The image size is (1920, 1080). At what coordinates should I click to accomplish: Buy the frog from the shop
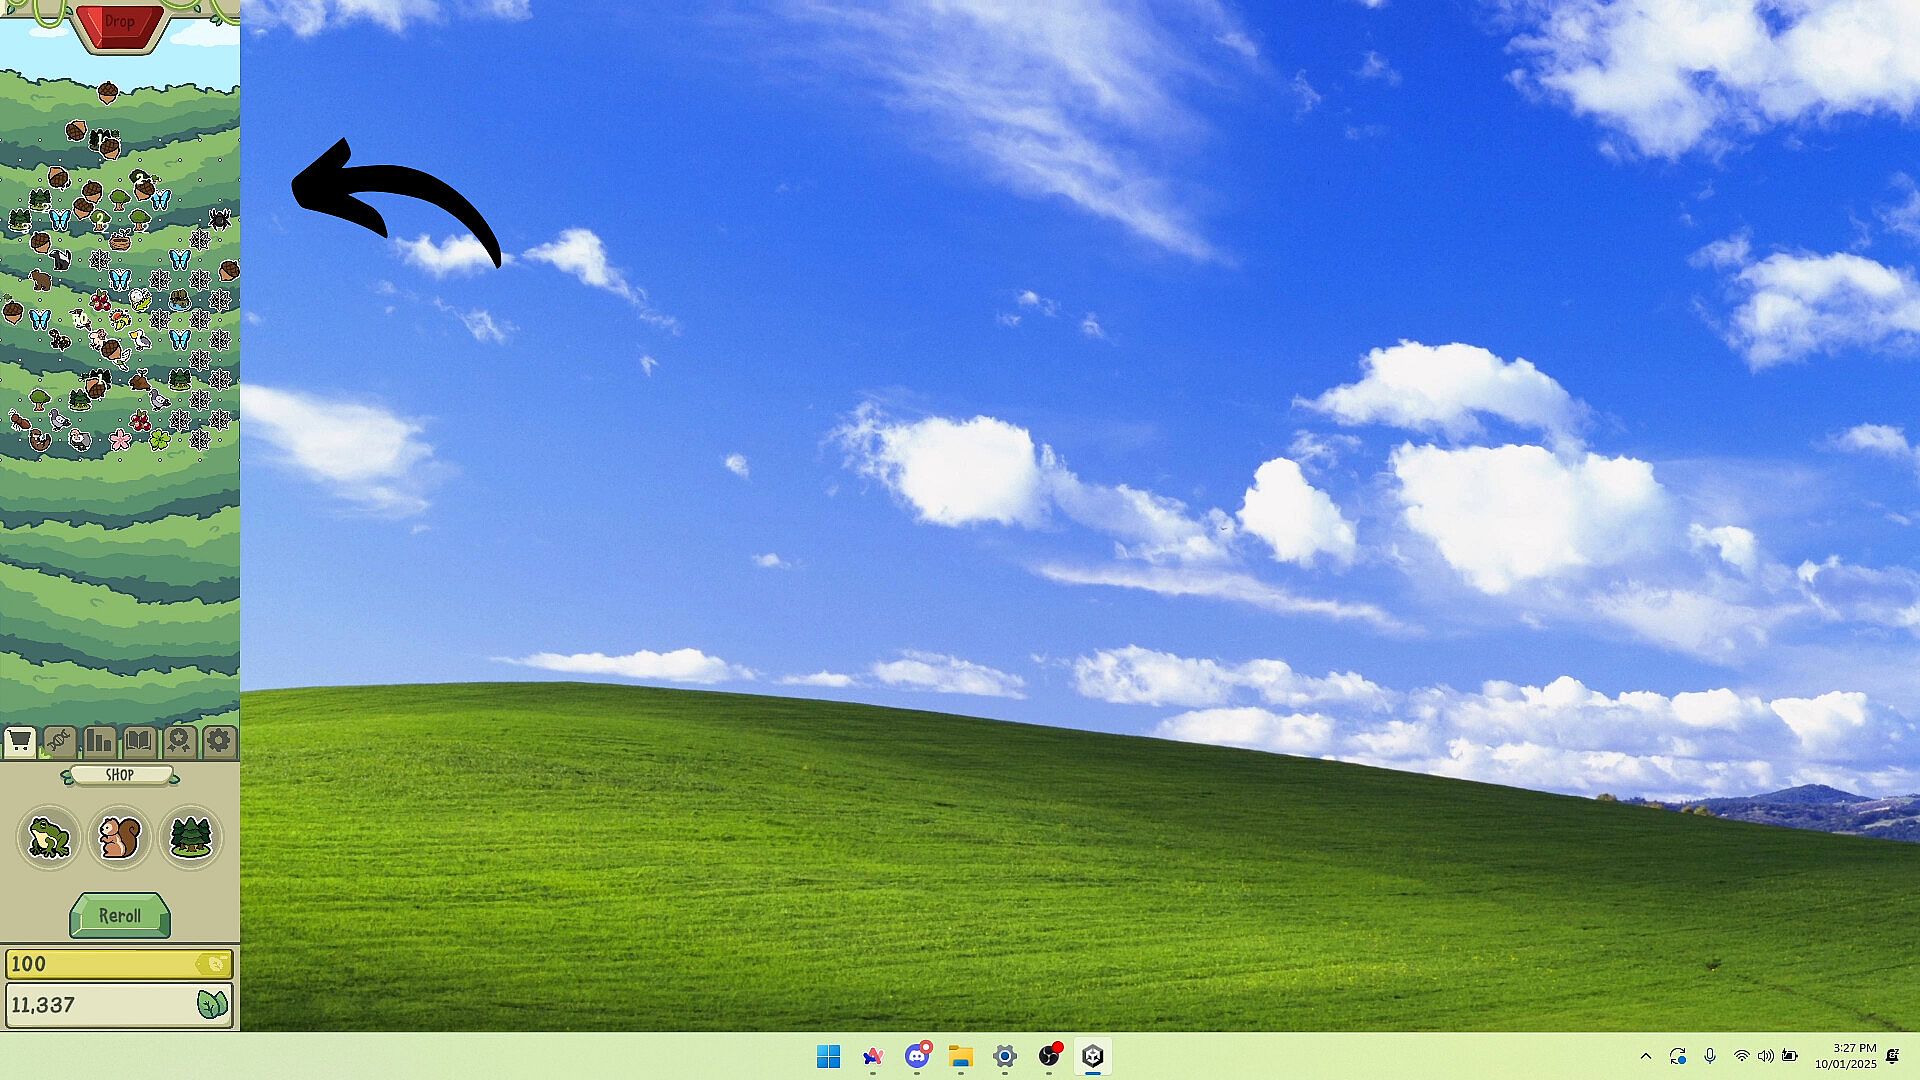(49, 837)
